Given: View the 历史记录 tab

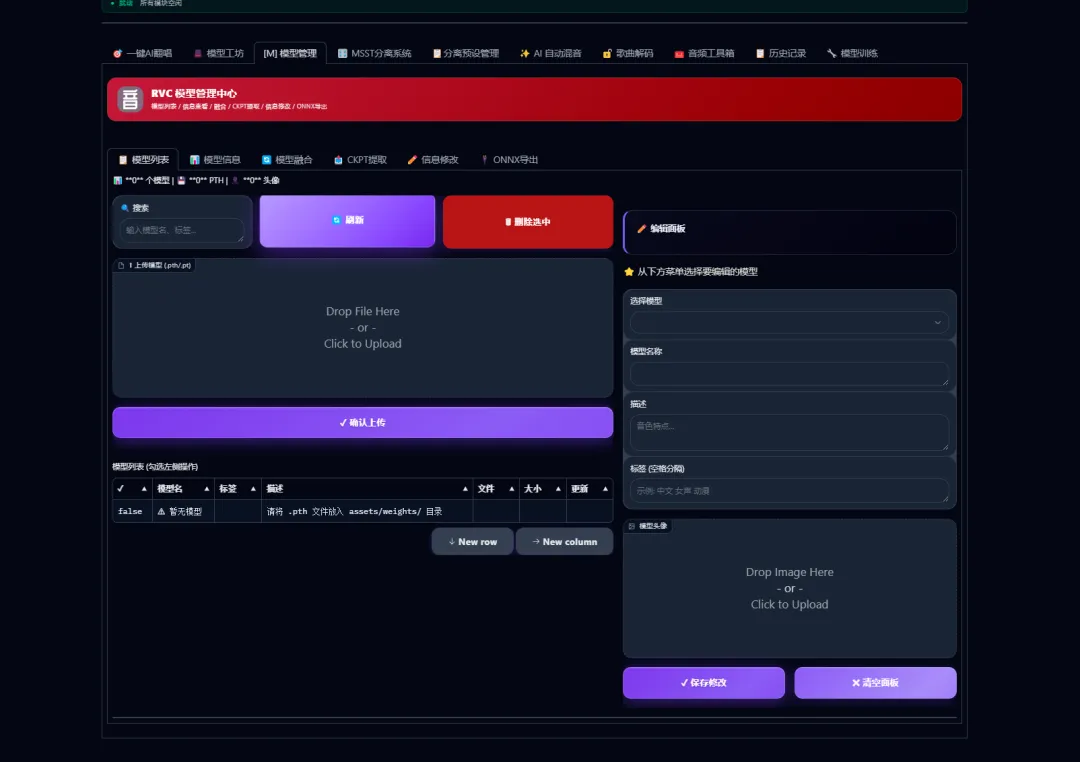Looking at the screenshot, I should (x=781, y=53).
